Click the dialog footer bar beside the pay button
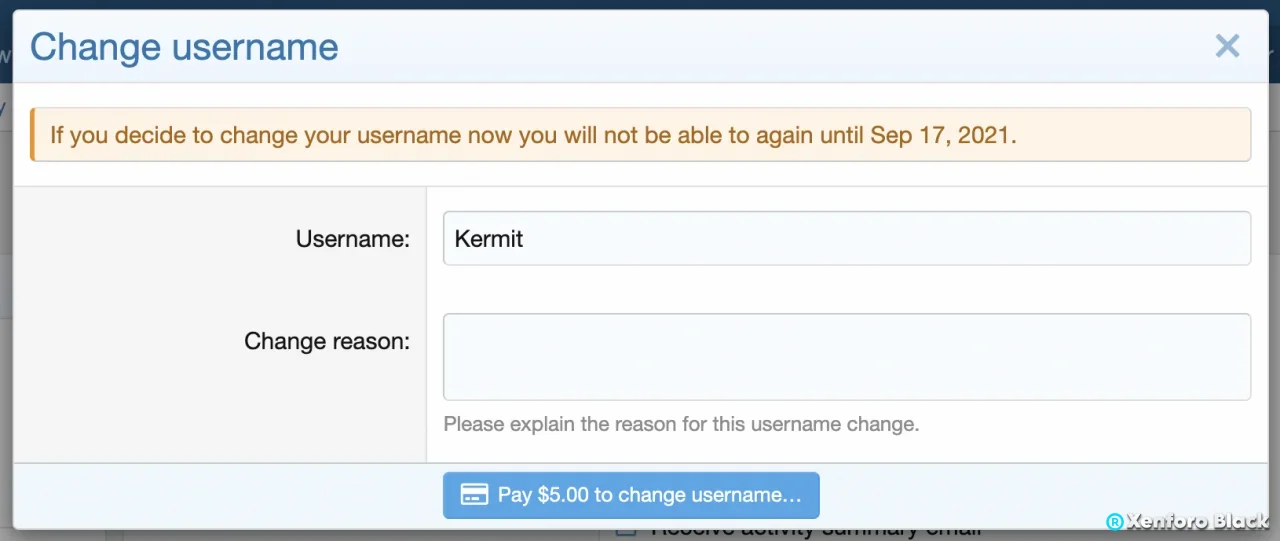 tap(1030, 495)
